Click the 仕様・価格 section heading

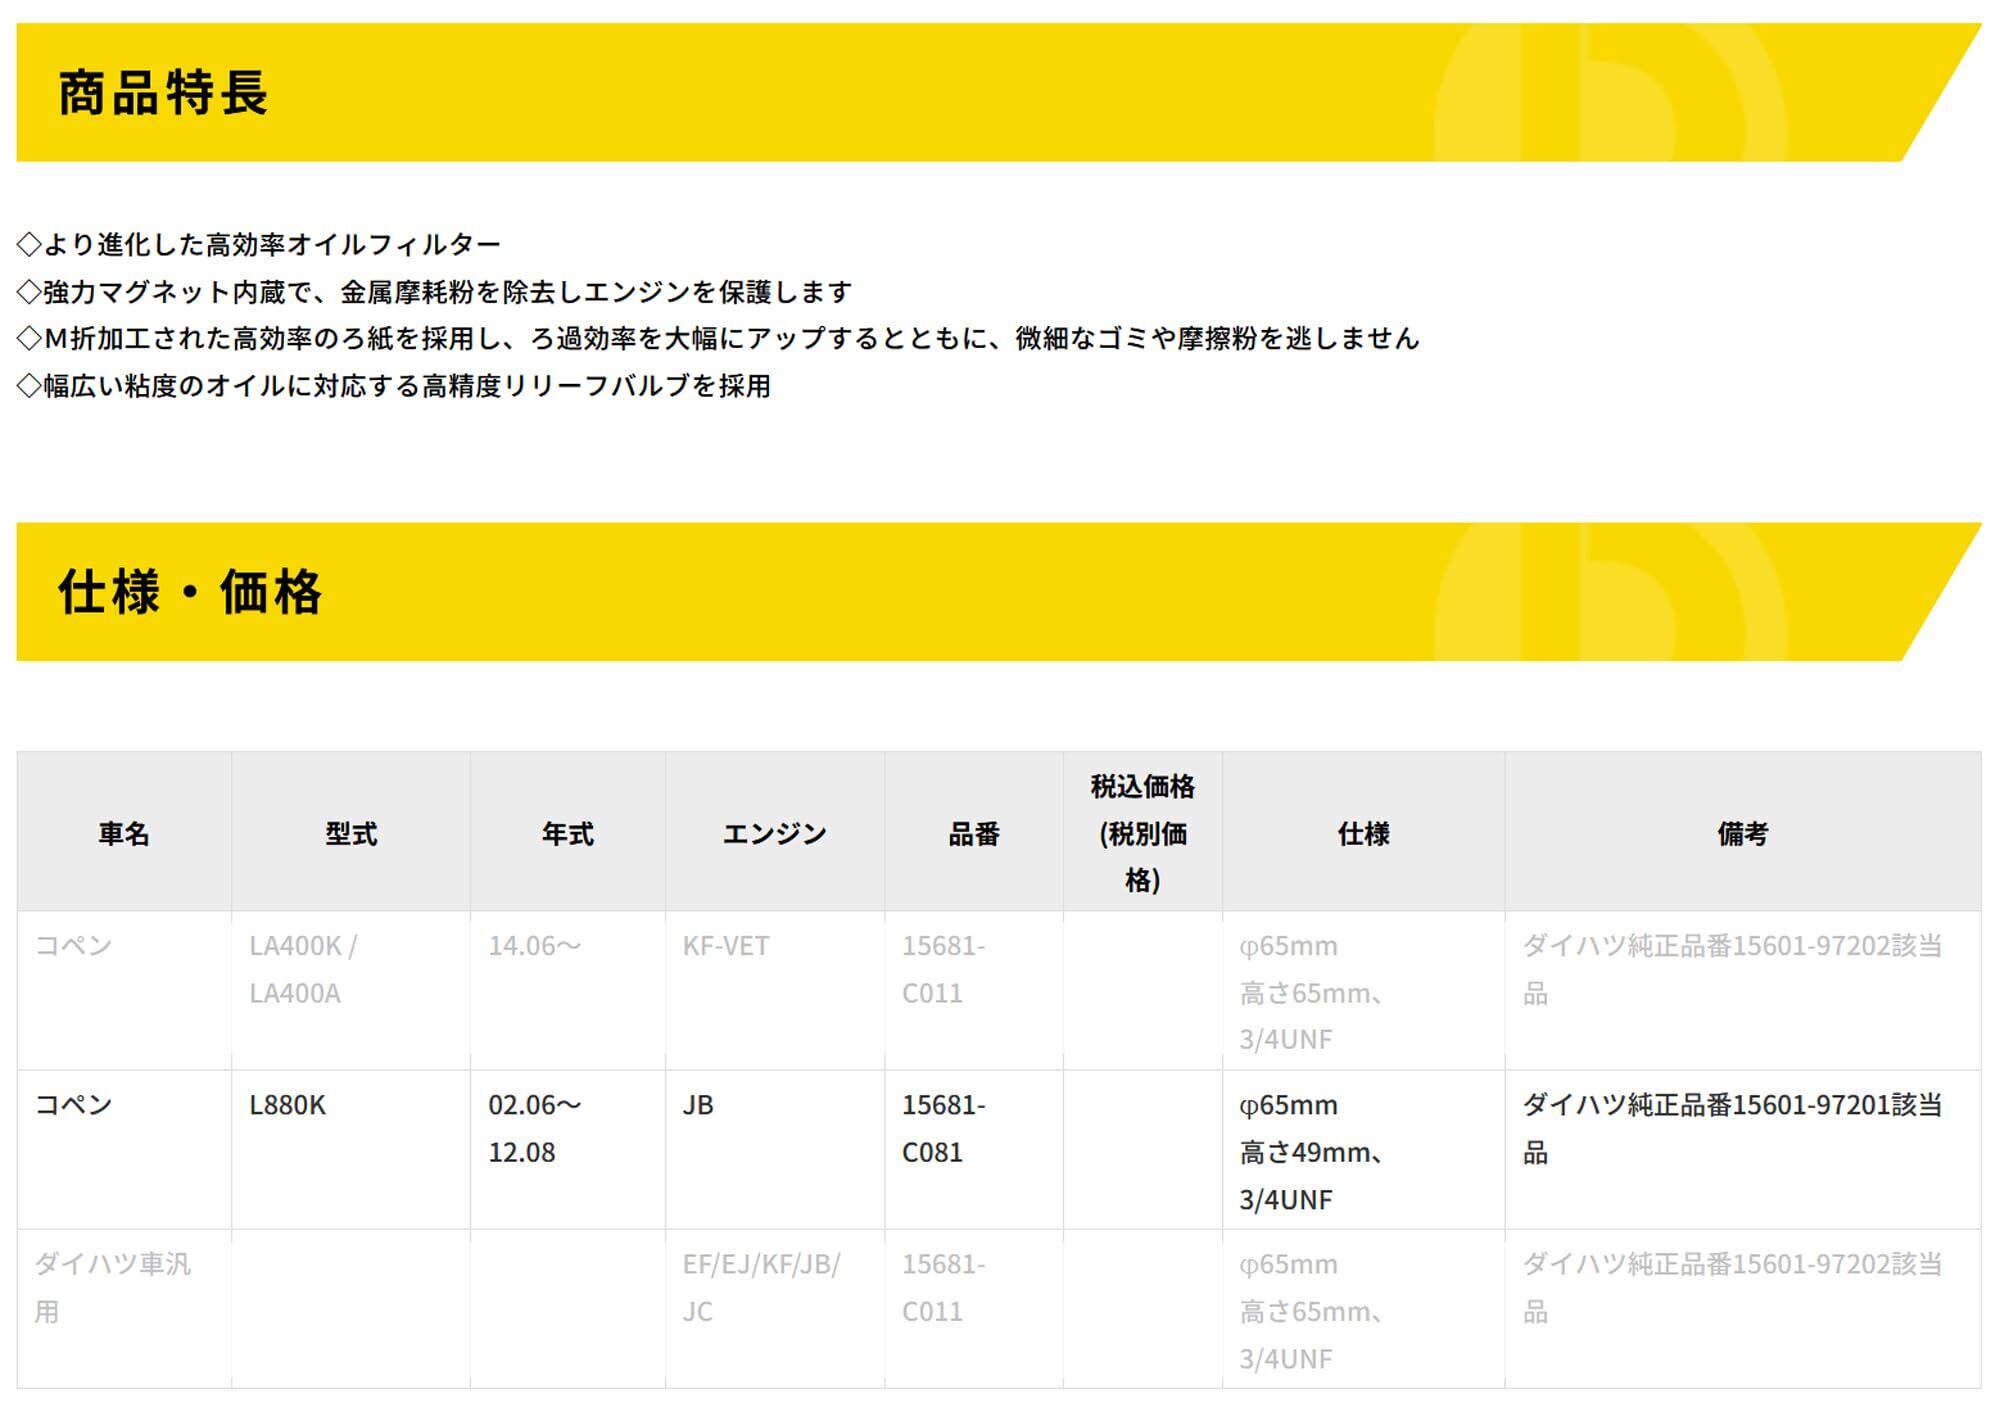tap(190, 592)
